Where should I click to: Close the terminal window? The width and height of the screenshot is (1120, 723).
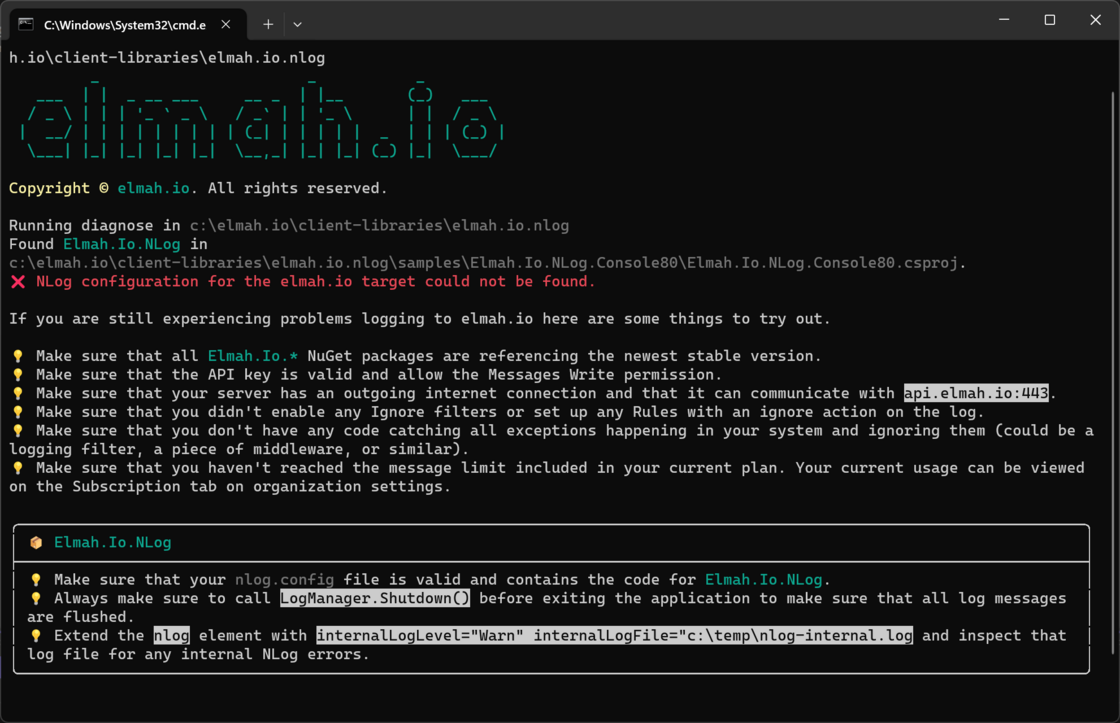click(1095, 20)
